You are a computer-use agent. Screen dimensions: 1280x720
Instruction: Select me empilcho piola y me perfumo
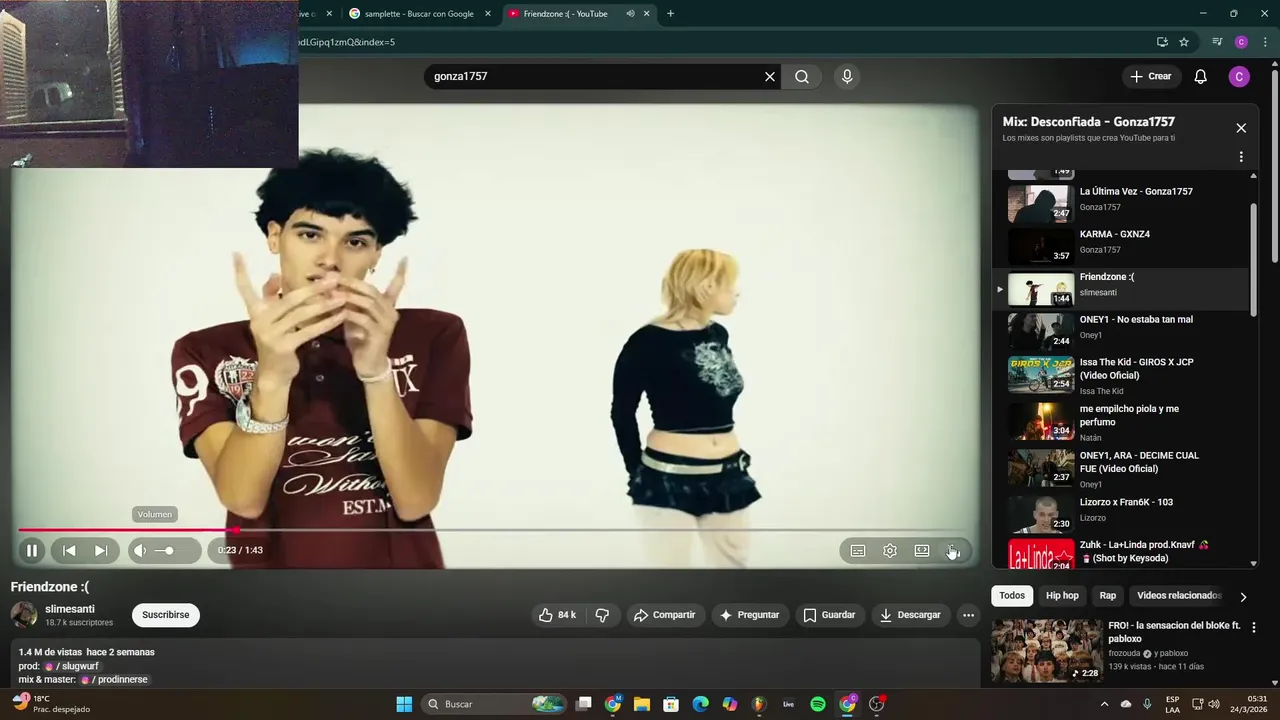pyautogui.click(x=1120, y=422)
